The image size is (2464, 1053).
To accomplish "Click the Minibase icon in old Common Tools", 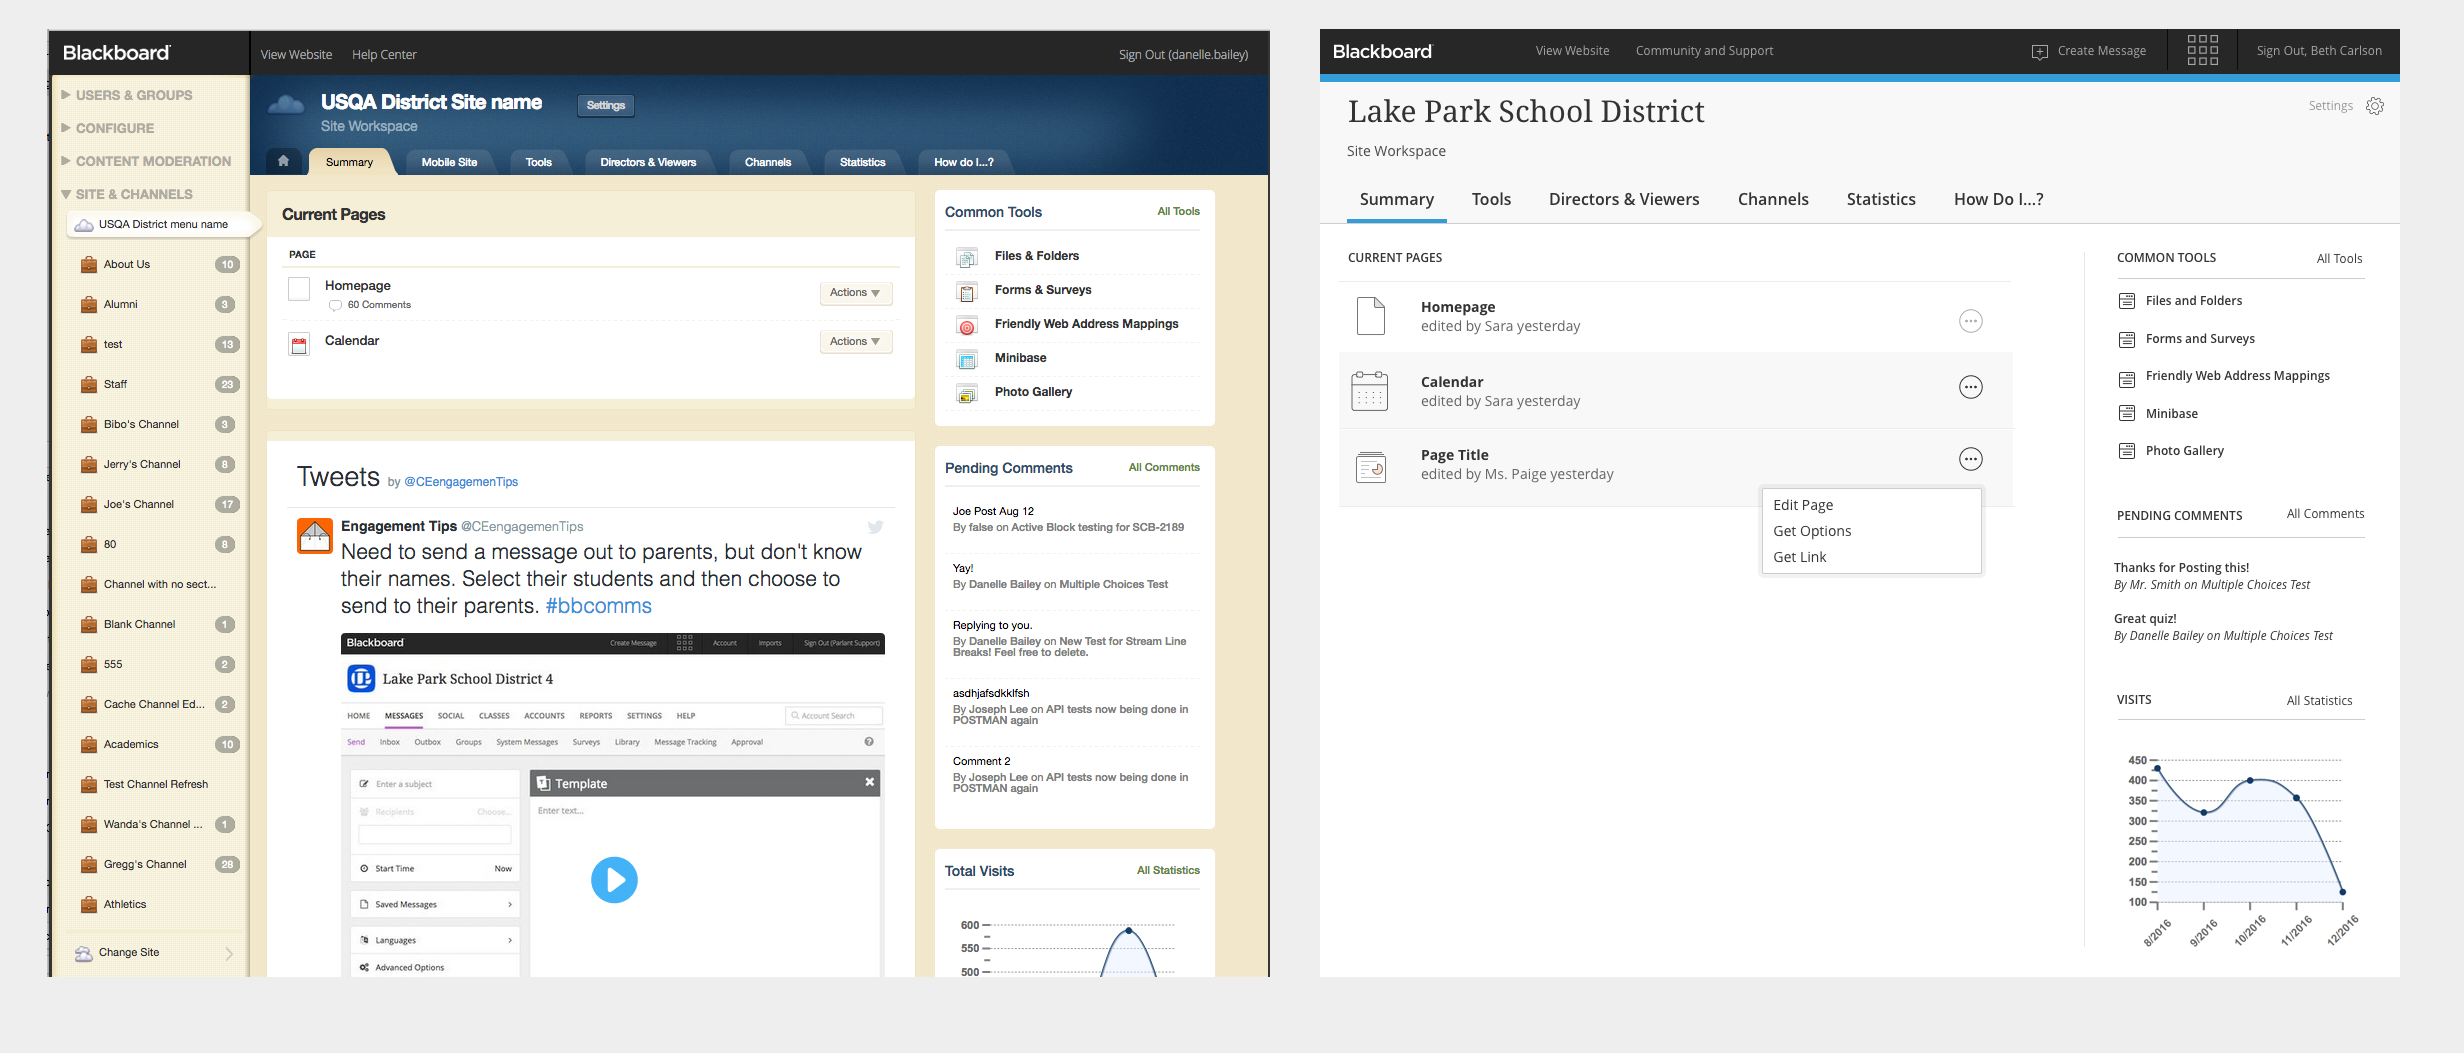I will [967, 360].
